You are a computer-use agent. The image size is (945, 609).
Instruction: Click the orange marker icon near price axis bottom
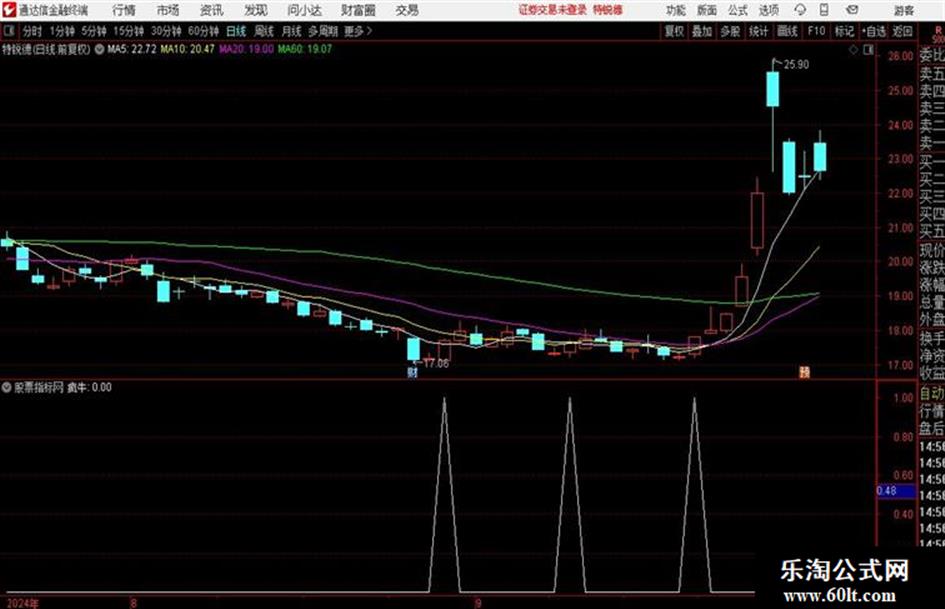tap(805, 372)
